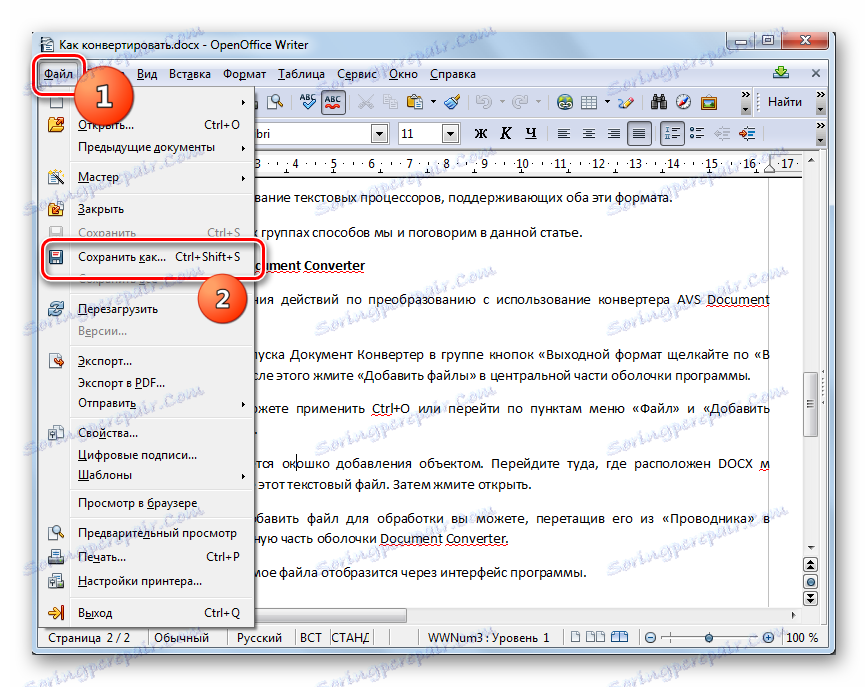Switch to single page view layout
This screenshot has height=687, width=868.
(x=576, y=637)
